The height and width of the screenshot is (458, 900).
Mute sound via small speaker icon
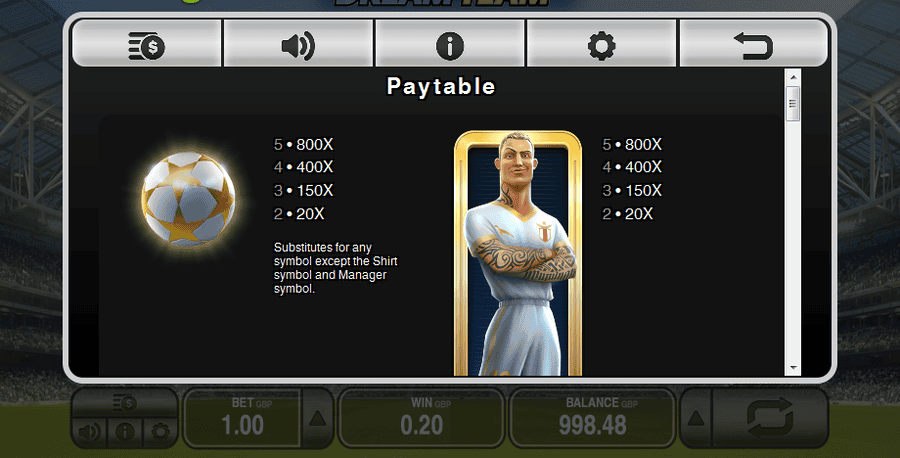pyautogui.click(x=90, y=432)
